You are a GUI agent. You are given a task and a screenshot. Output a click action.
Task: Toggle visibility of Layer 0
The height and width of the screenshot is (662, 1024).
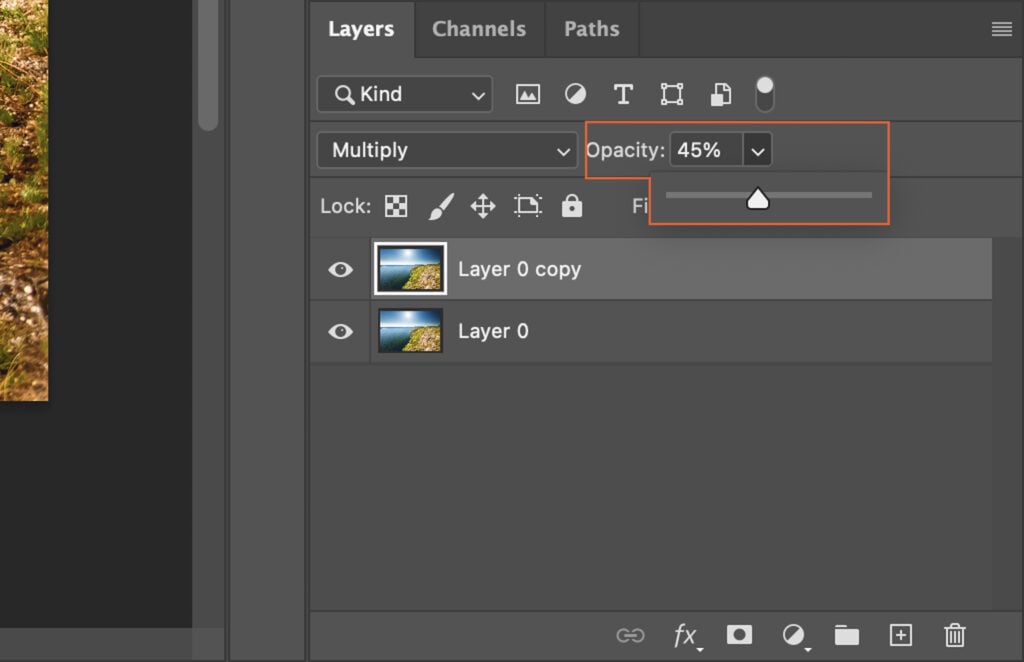339,331
